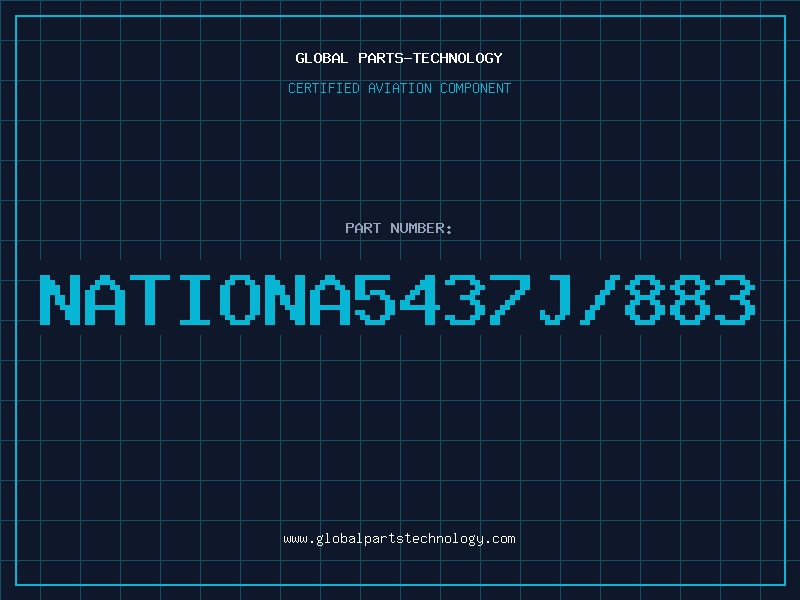Image resolution: width=800 pixels, height=600 pixels.
Task: Select the part number NATIONA5437J/883
Action: click(397, 299)
